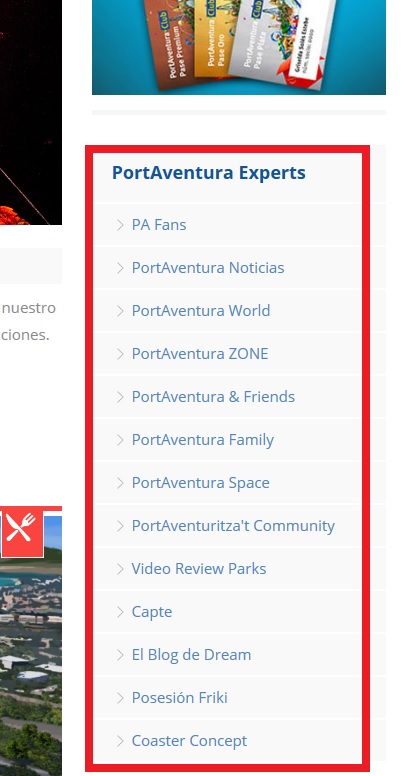The width and height of the screenshot is (415, 776).
Task: Go to PortAventura & Friends
Action: (x=213, y=397)
